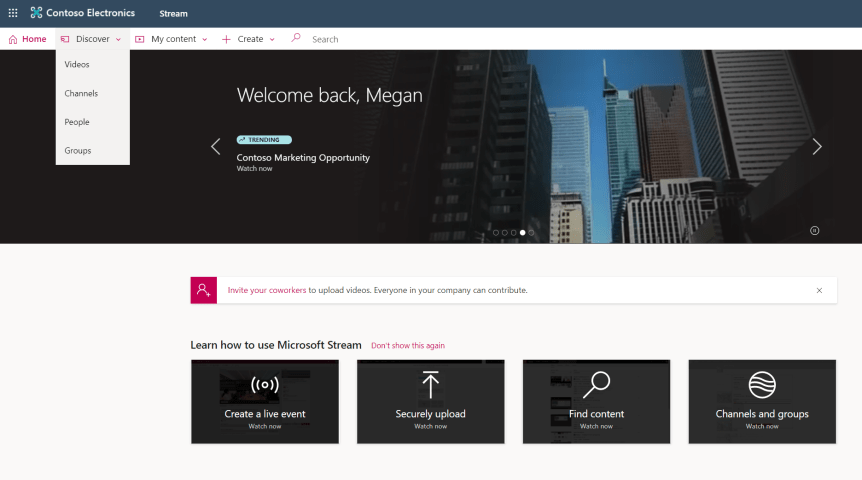Click Don't show this again link
The image size is (862, 480).
pos(407,346)
